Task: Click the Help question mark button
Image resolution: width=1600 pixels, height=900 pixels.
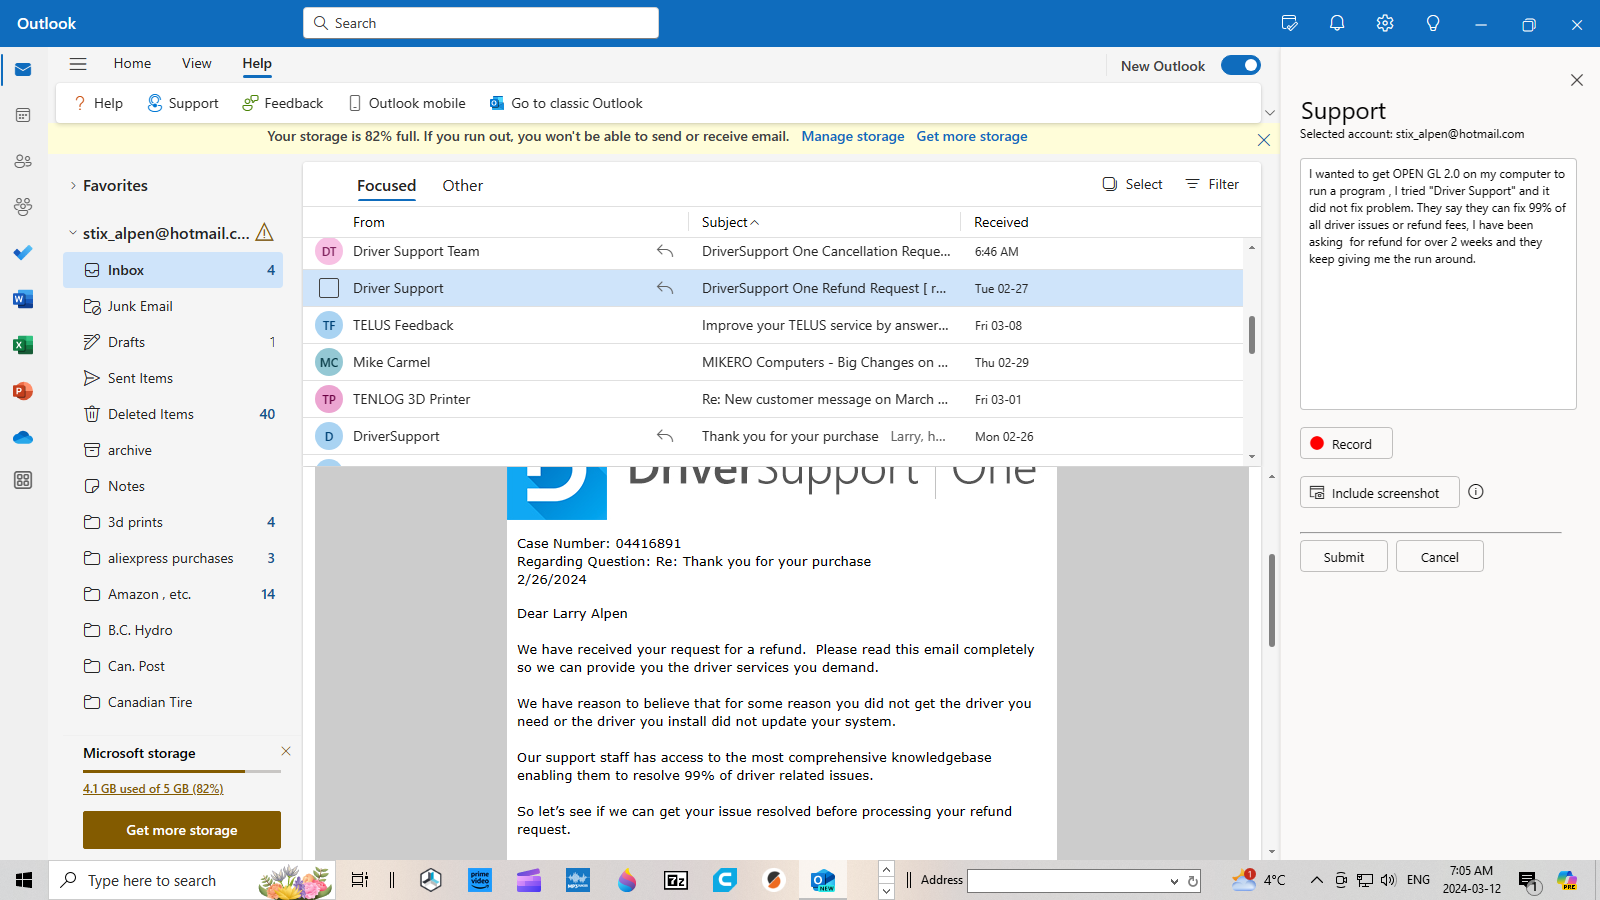Action: tap(98, 103)
